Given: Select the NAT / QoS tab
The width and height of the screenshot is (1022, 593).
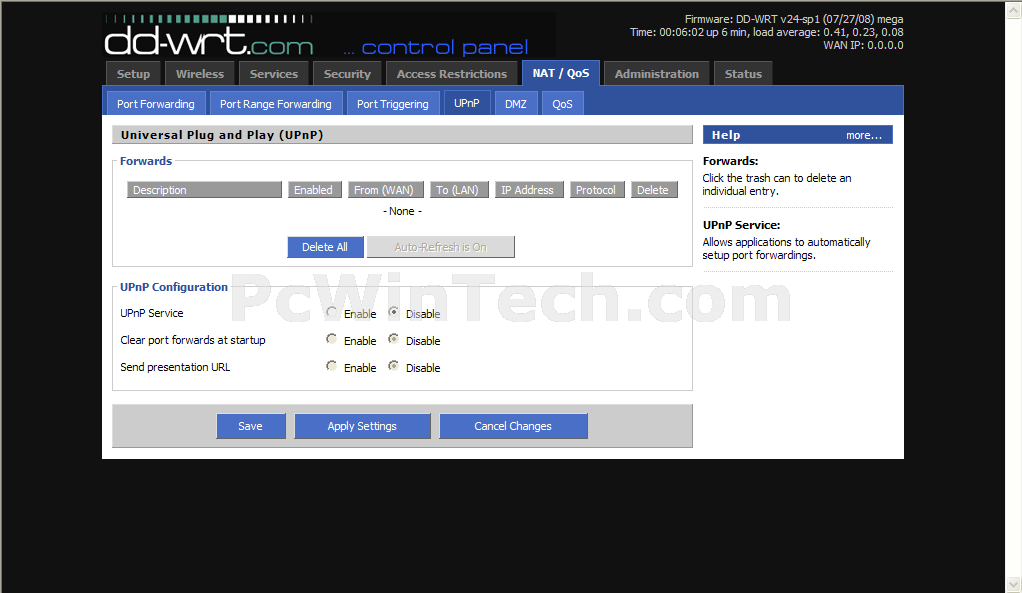Looking at the screenshot, I should pos(561,73).
